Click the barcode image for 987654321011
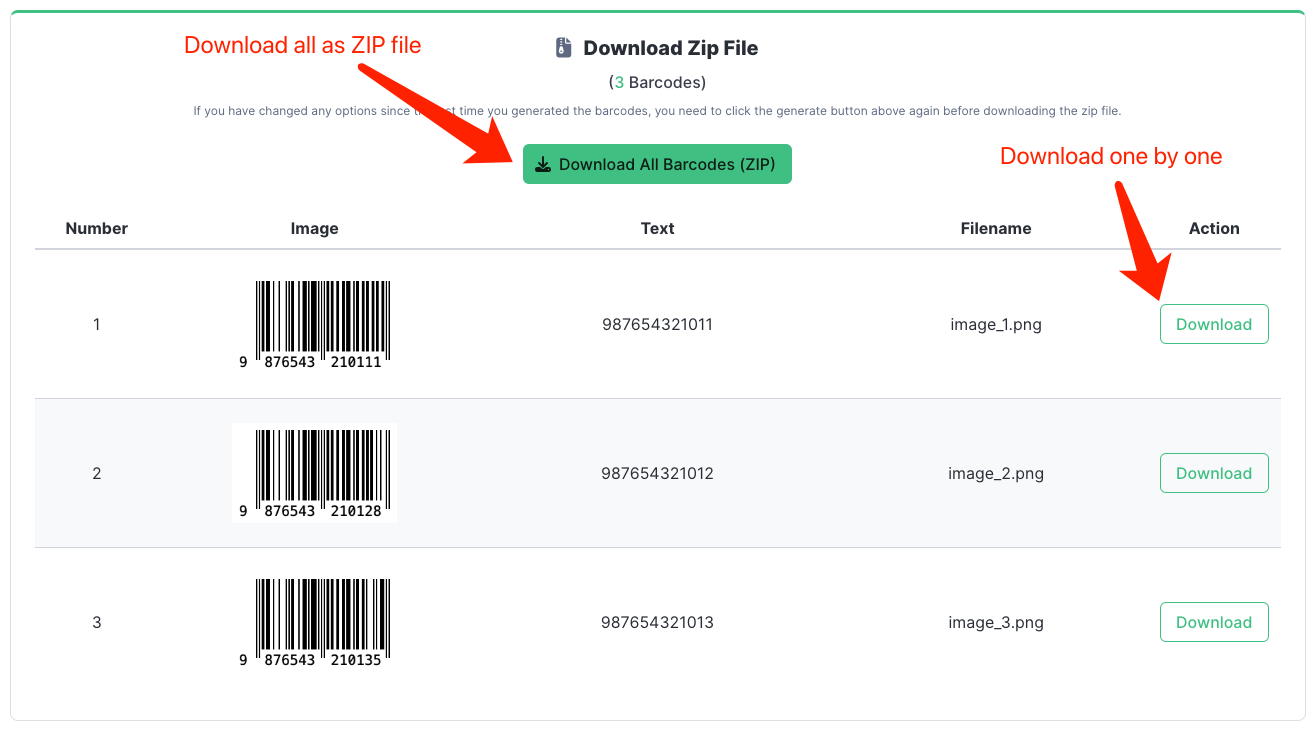The width and height of the screenshot is (1316, 732). point(314,323)
